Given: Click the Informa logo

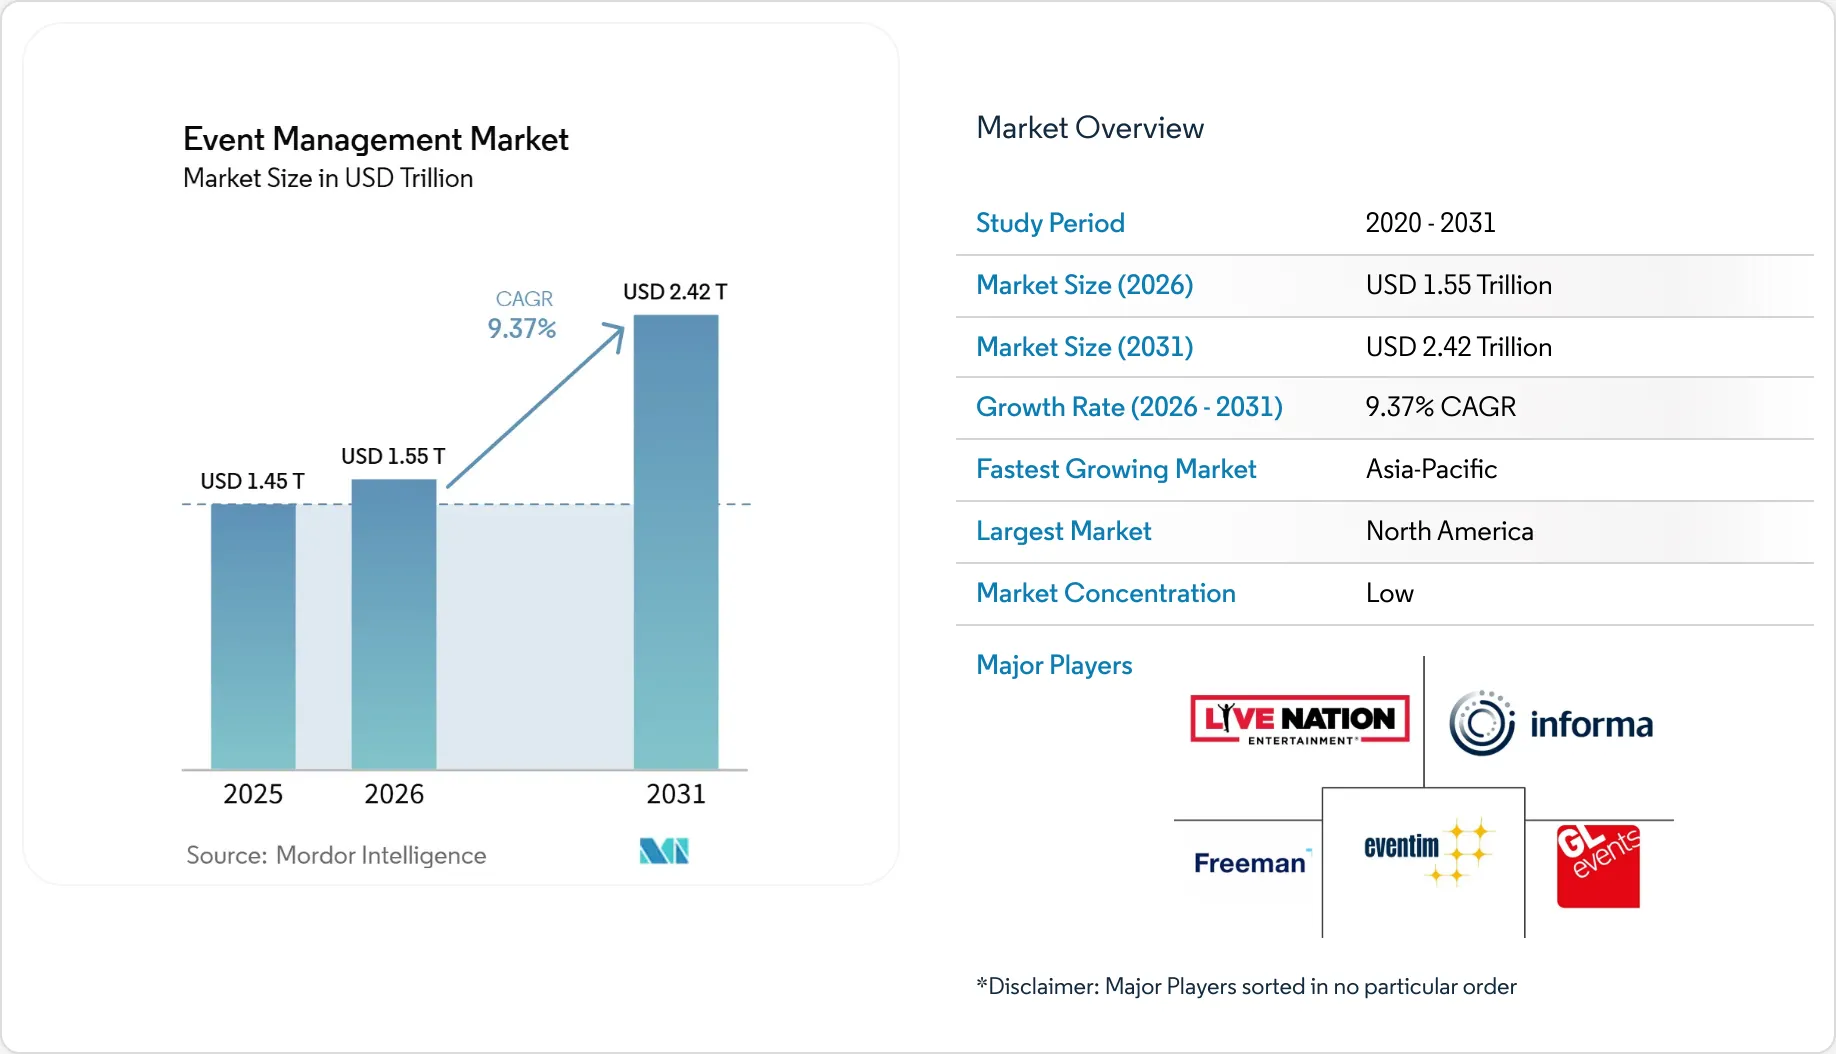Looking at the screenshot, I should (1551, 723).
